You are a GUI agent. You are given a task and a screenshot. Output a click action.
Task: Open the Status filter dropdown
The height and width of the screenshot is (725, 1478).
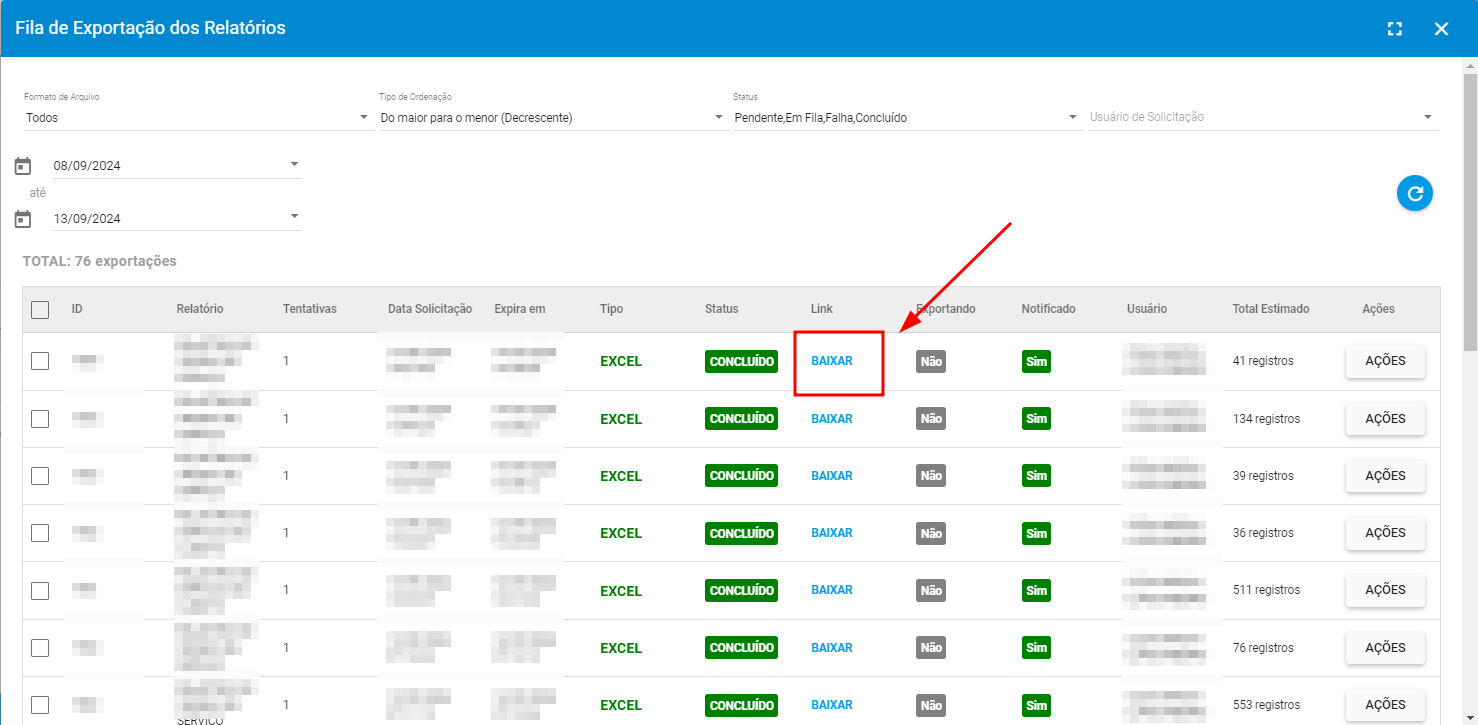click(906, 118)
